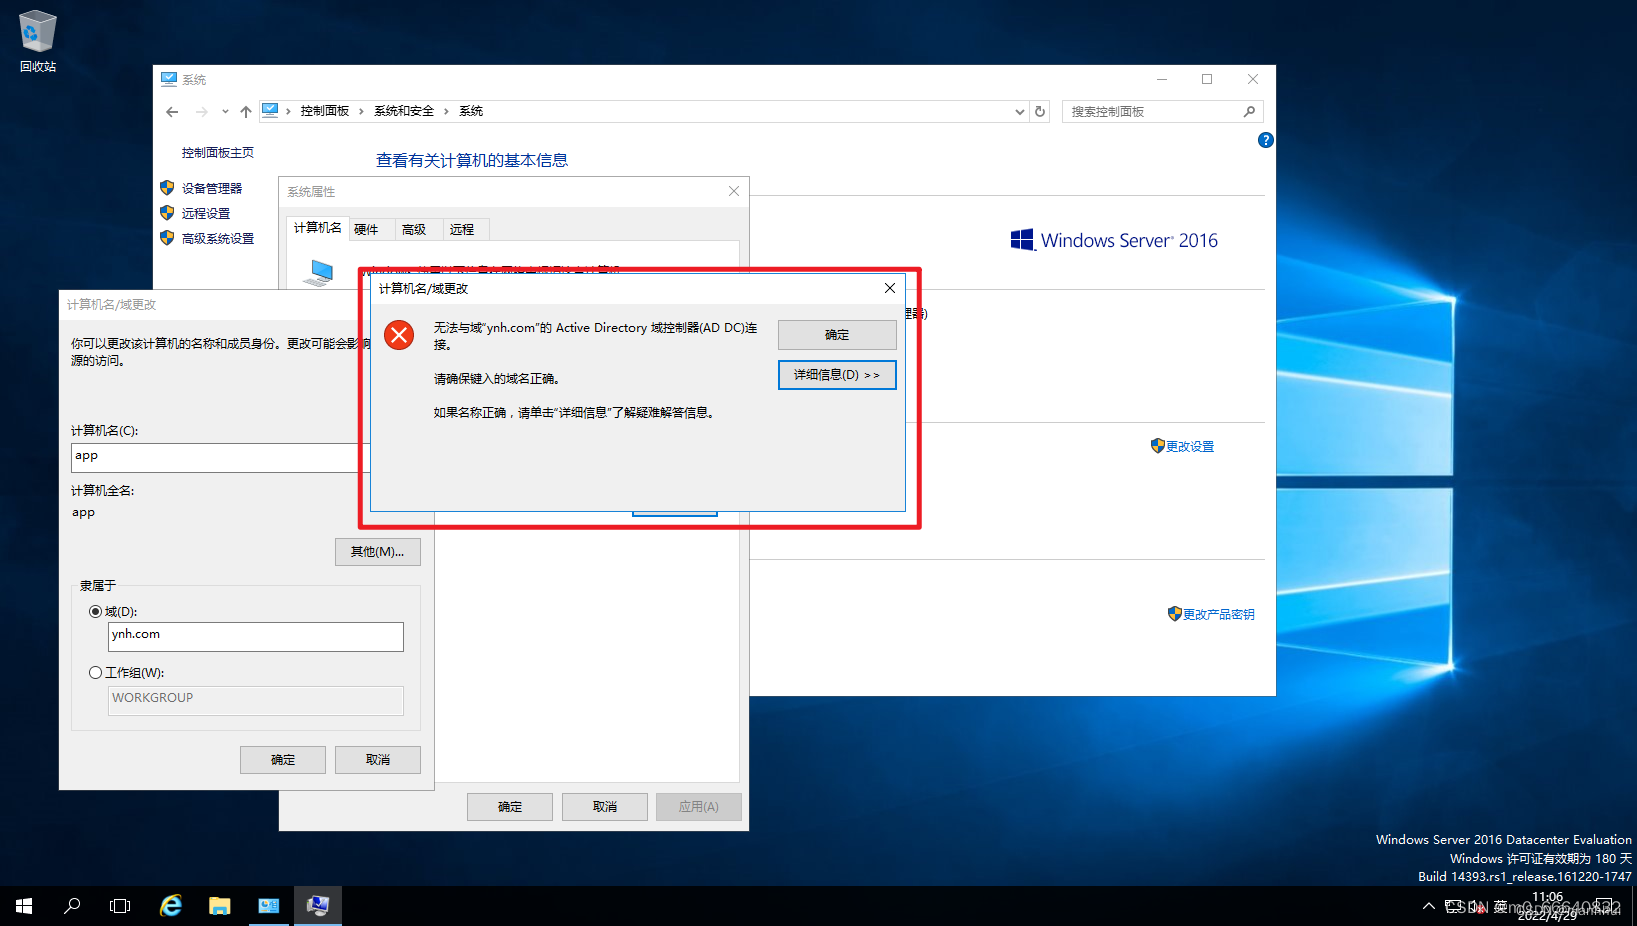1637x926 pixels.
Task: Open the Recycle Bin desktop icon
Action: click(x=38, y=41)
